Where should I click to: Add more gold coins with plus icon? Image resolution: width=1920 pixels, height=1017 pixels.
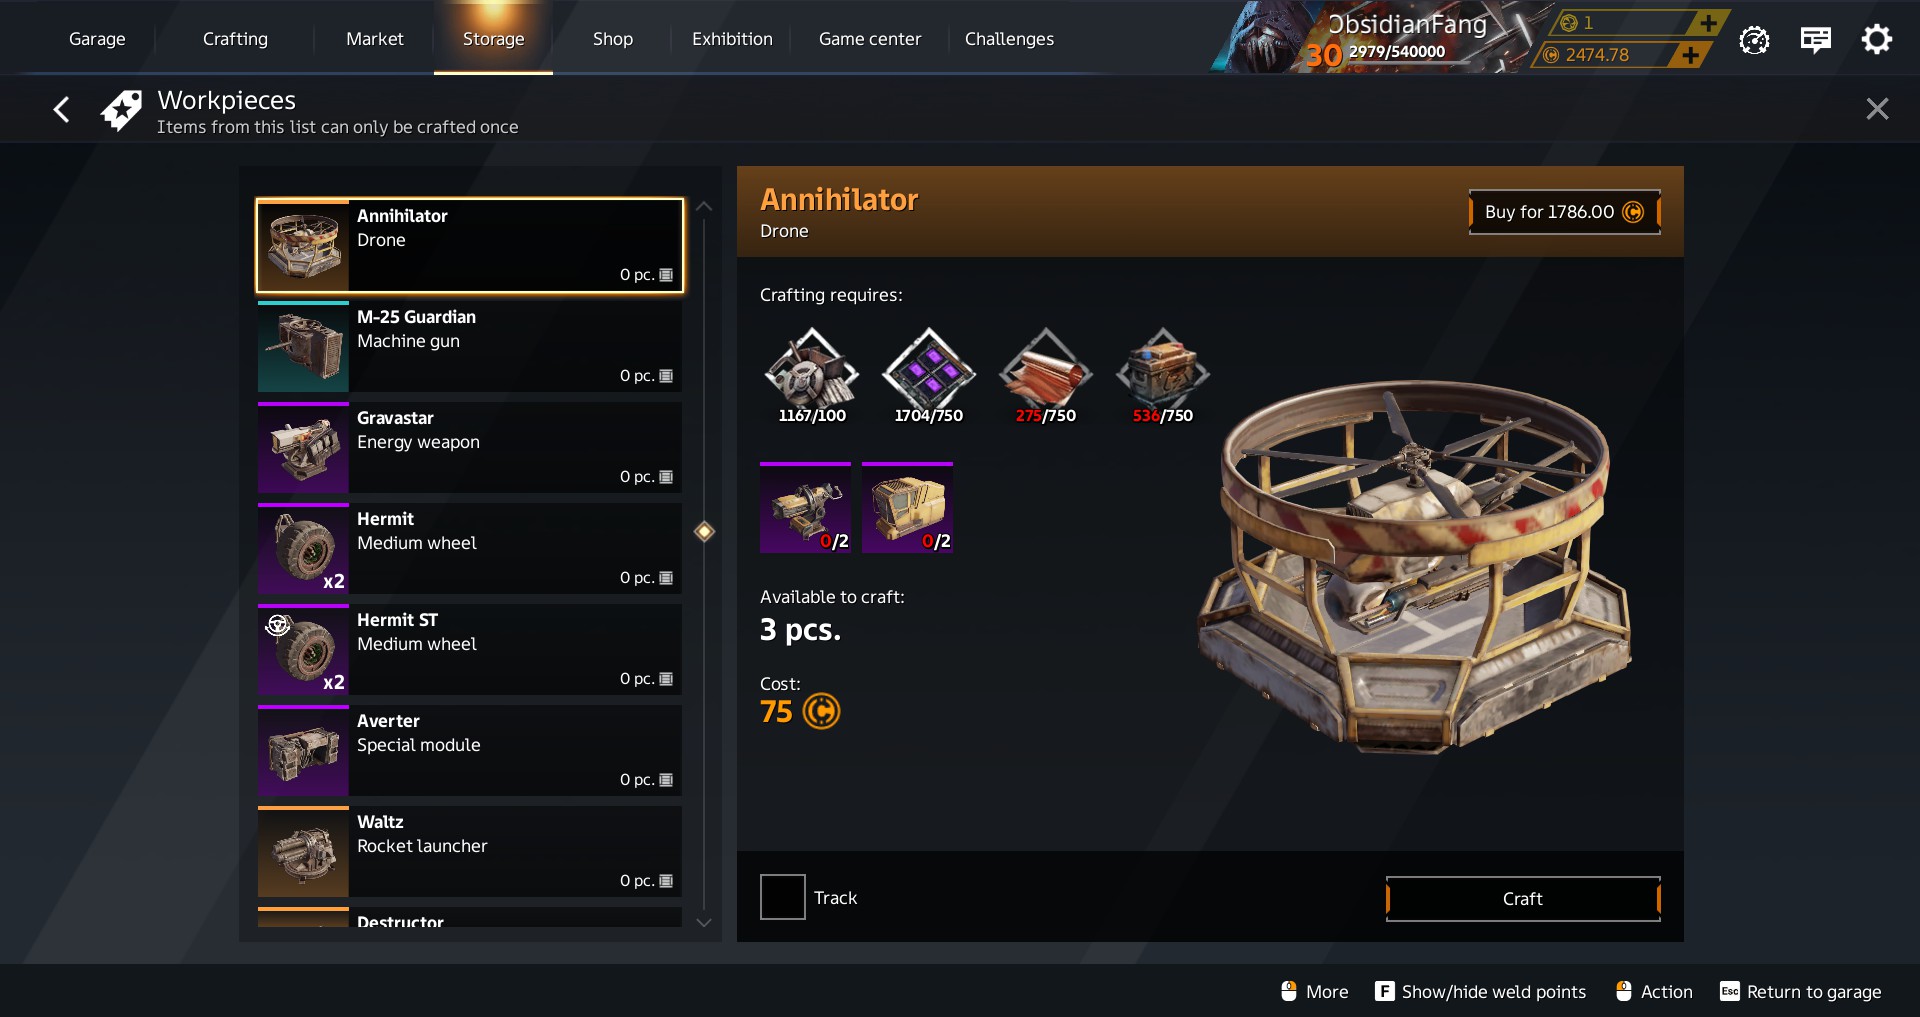[1708, 22]
